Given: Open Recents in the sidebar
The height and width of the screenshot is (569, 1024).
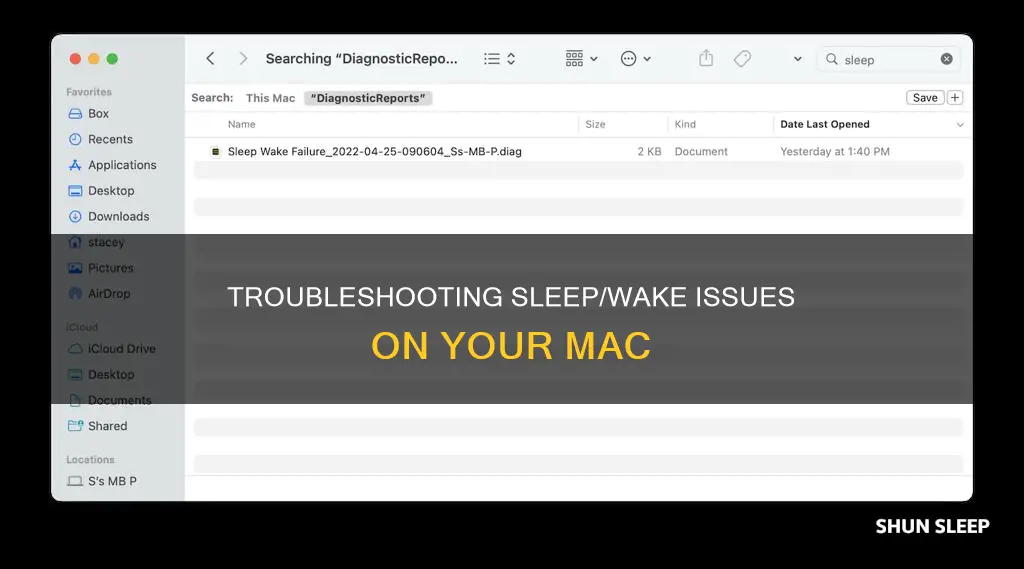Looking at the screenshot, I should point(110,139).
